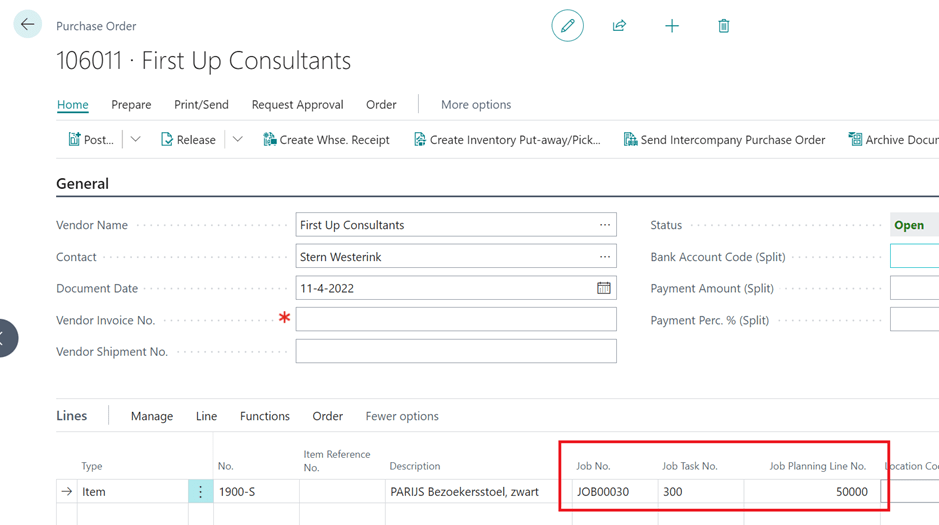The width and height of the screenshot is (939, 525).
Task: Open the Contact field lookup ellipsis
Action: (605, 257)
